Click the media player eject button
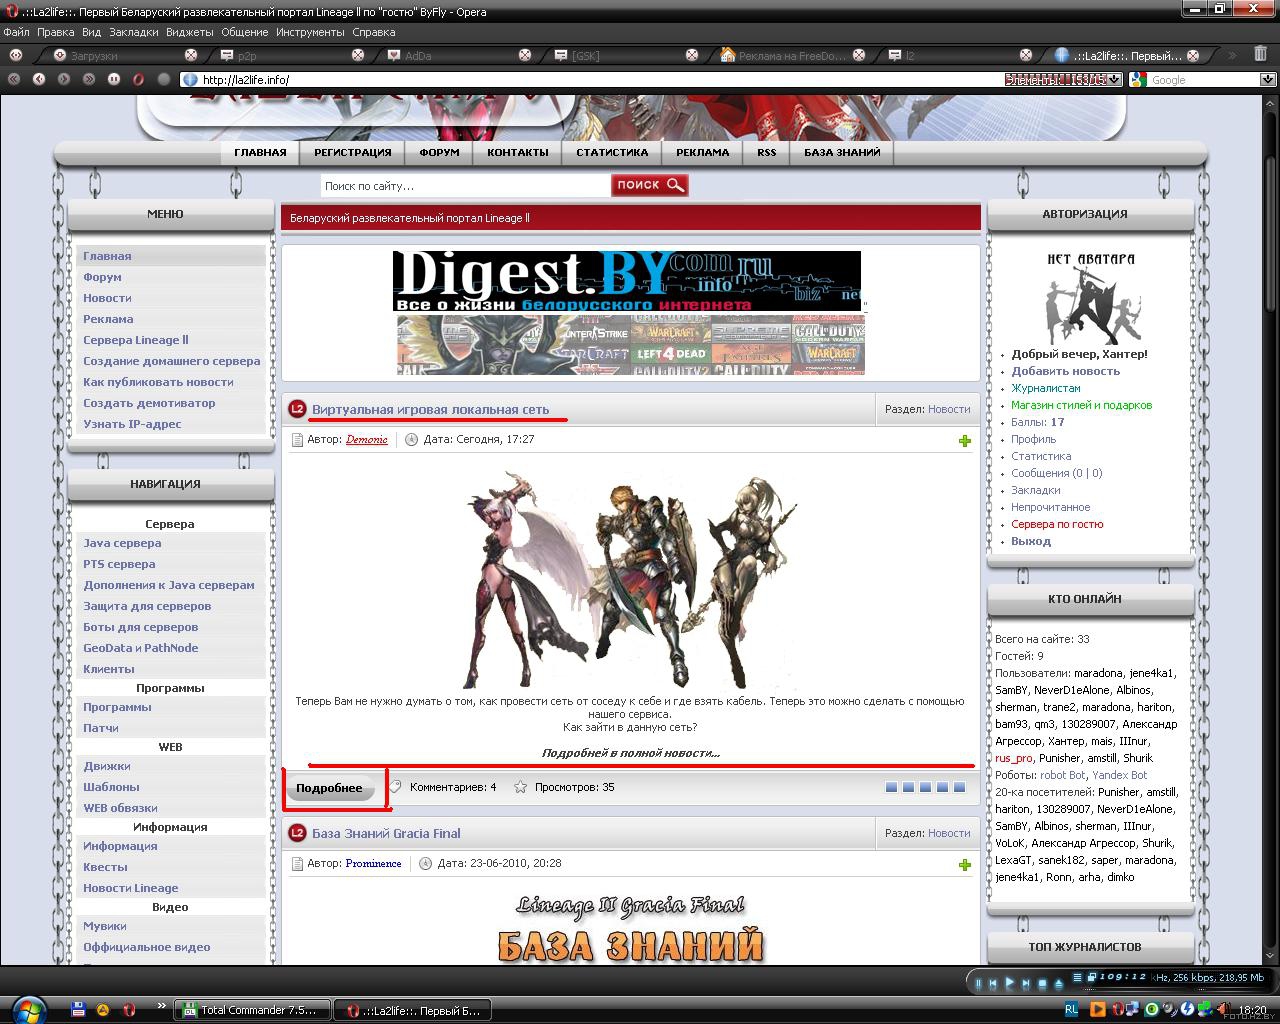 [1058, 983]
